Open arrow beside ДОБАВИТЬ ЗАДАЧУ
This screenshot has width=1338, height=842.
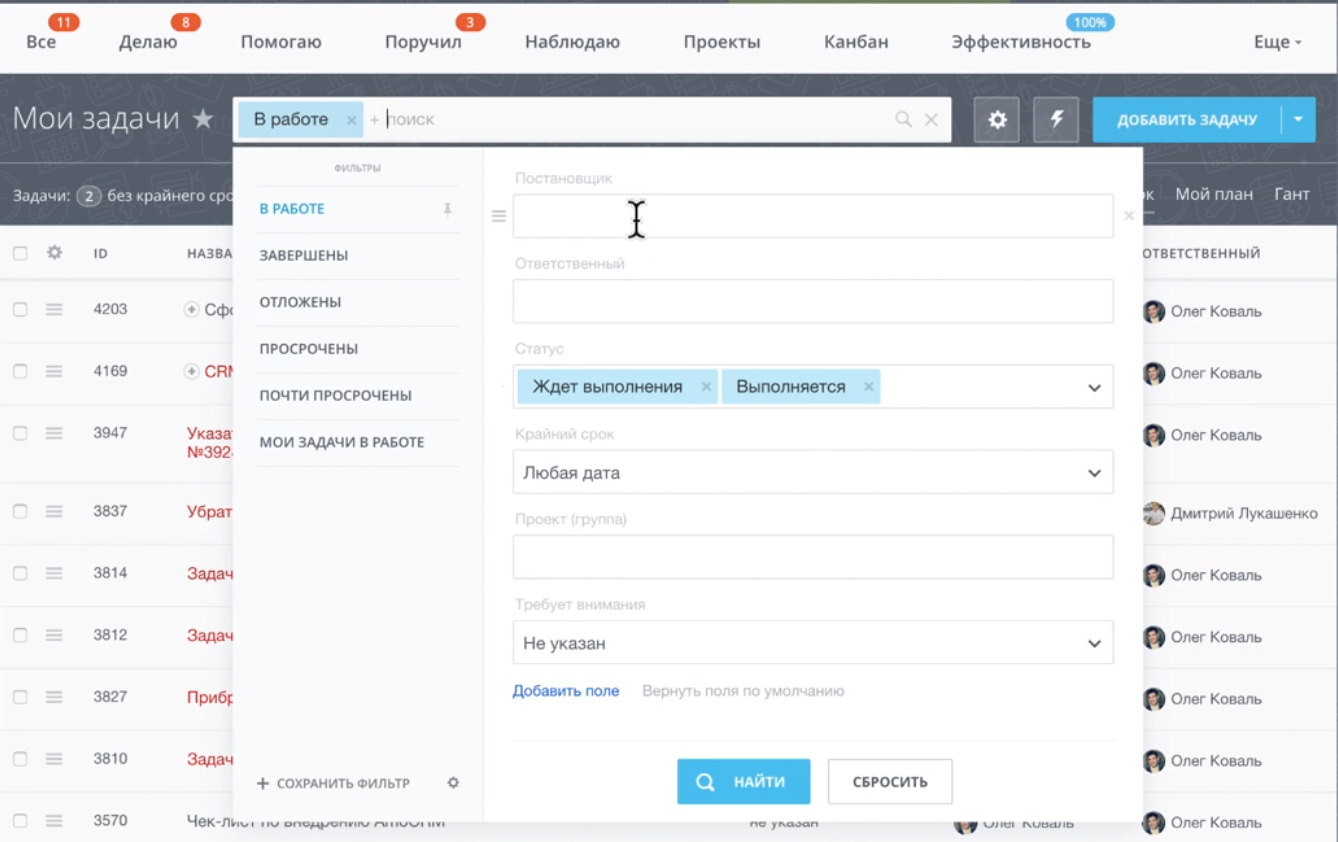click(x=1298, y=120)
